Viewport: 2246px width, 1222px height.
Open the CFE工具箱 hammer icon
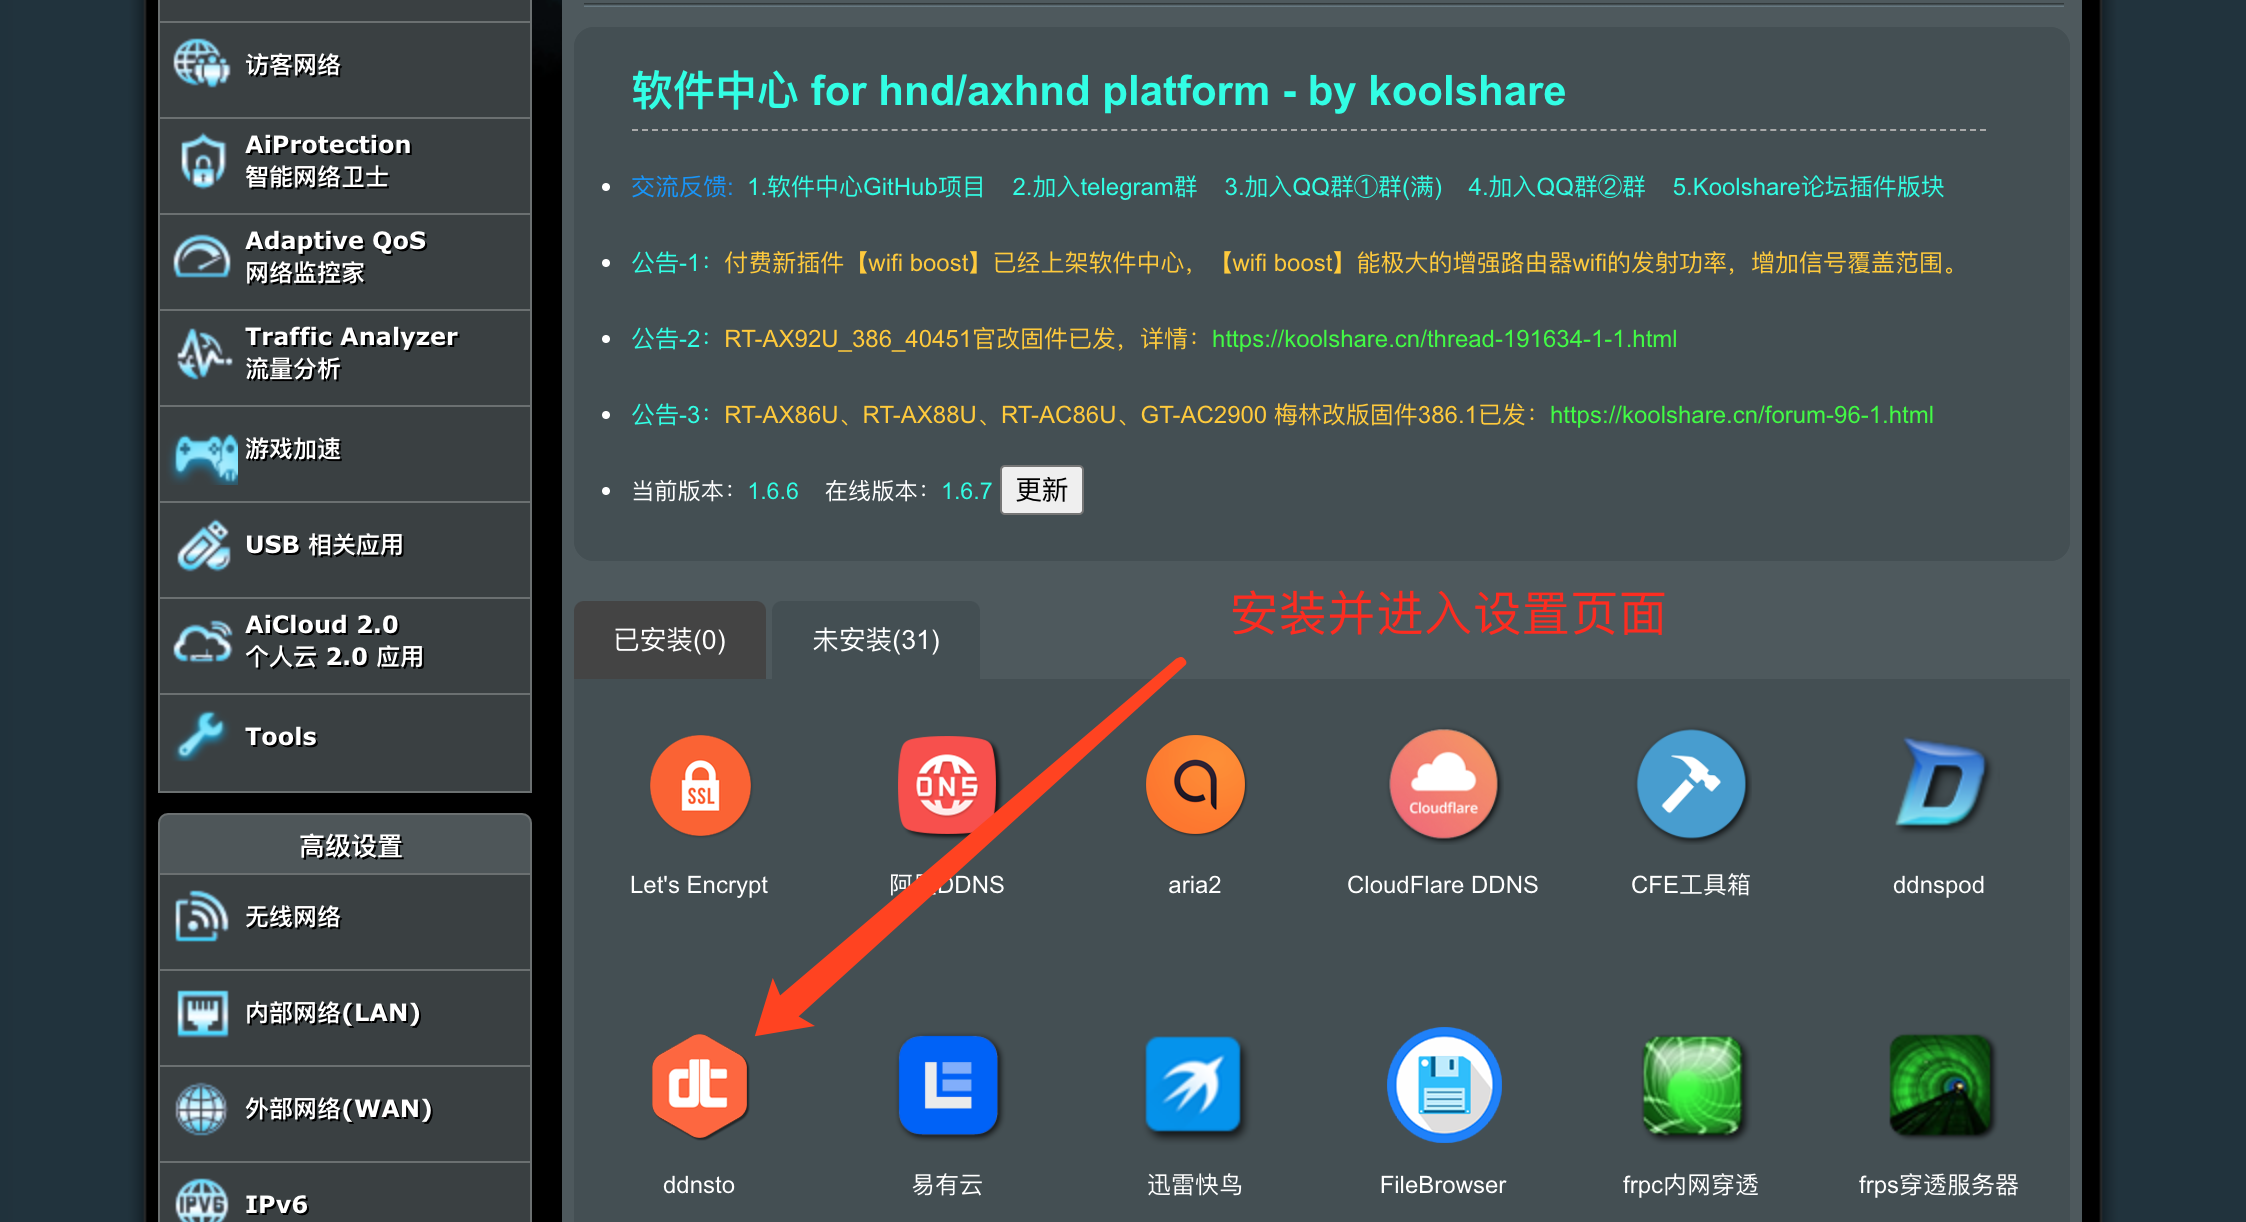pos(1691,785)
